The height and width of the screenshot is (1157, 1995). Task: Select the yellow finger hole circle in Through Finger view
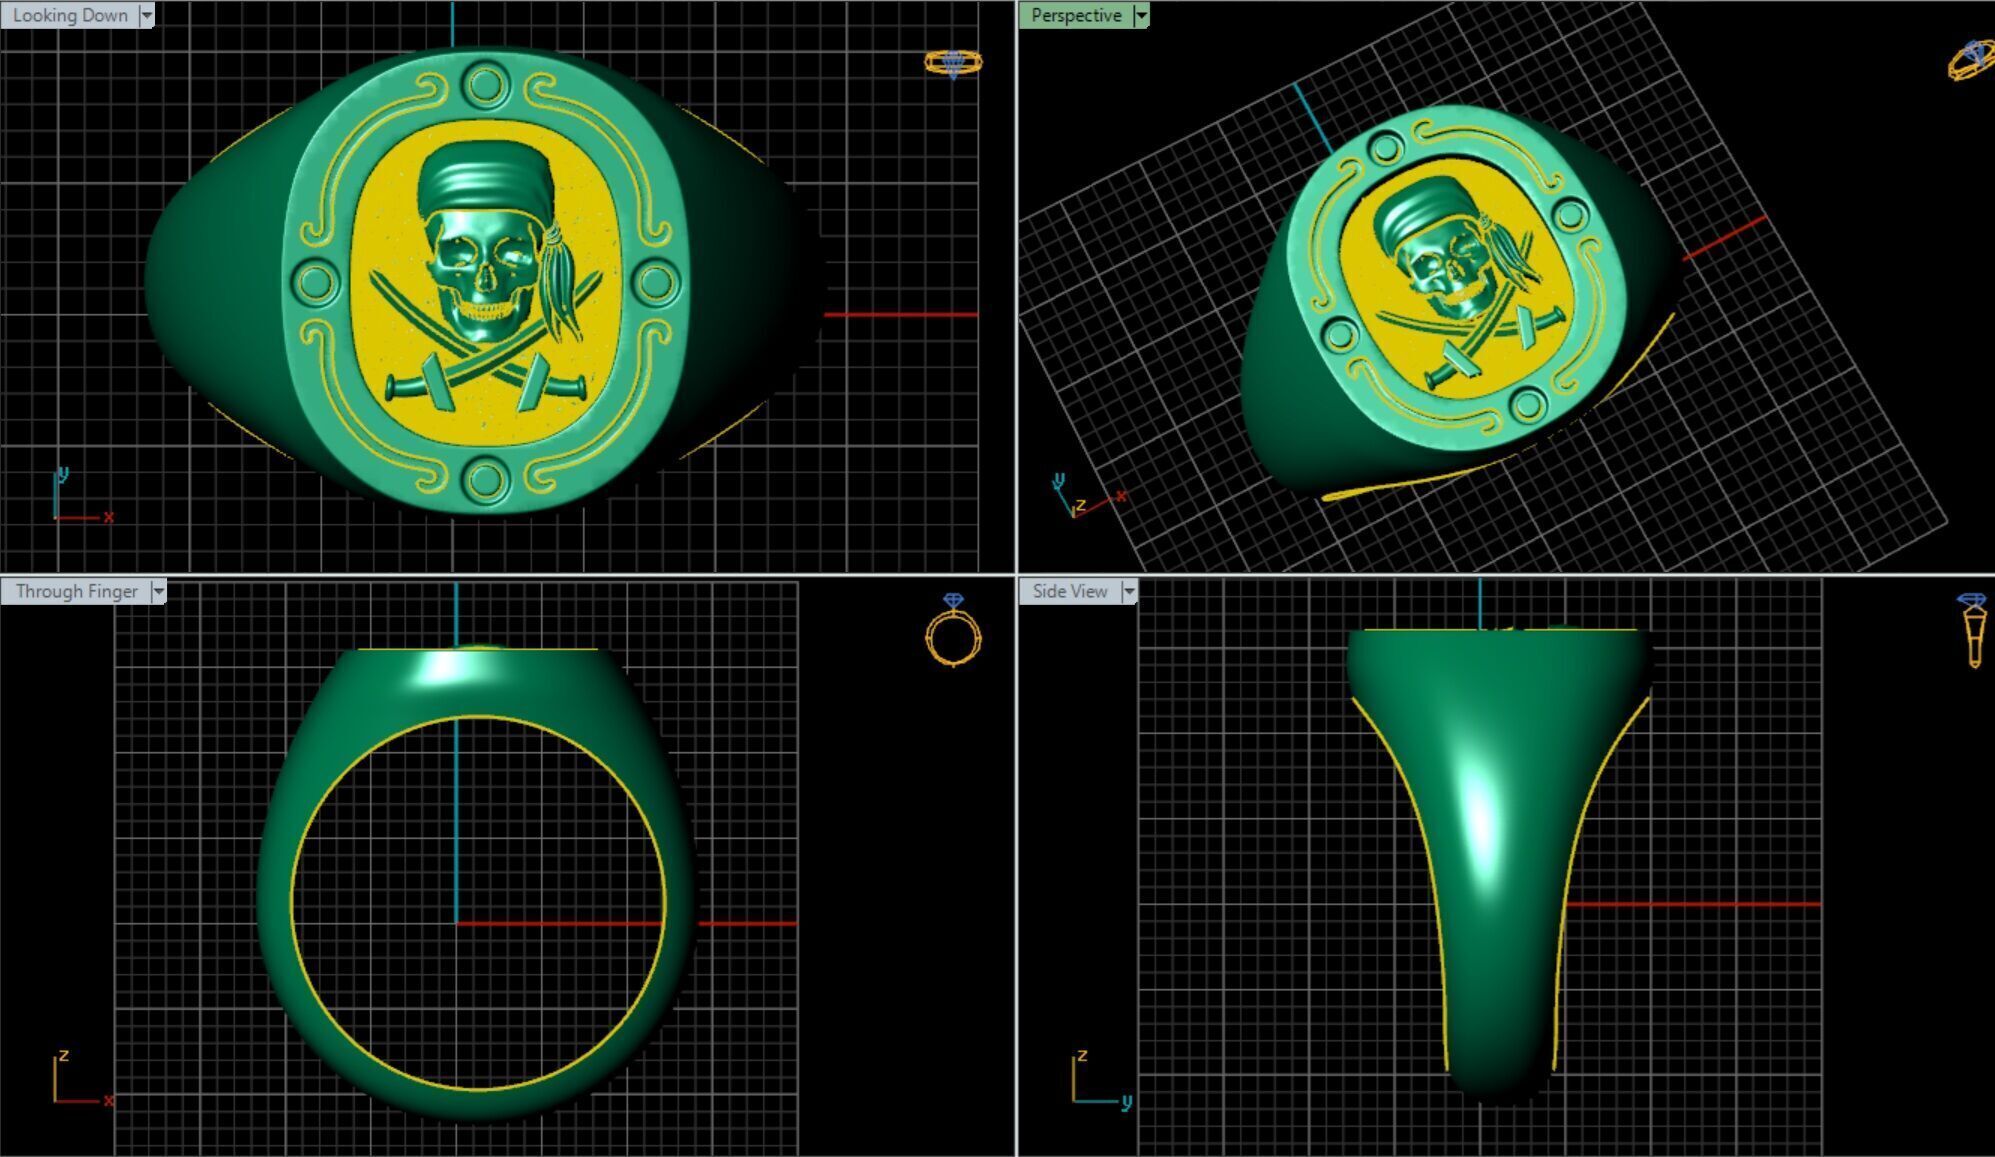pos(478,903)
